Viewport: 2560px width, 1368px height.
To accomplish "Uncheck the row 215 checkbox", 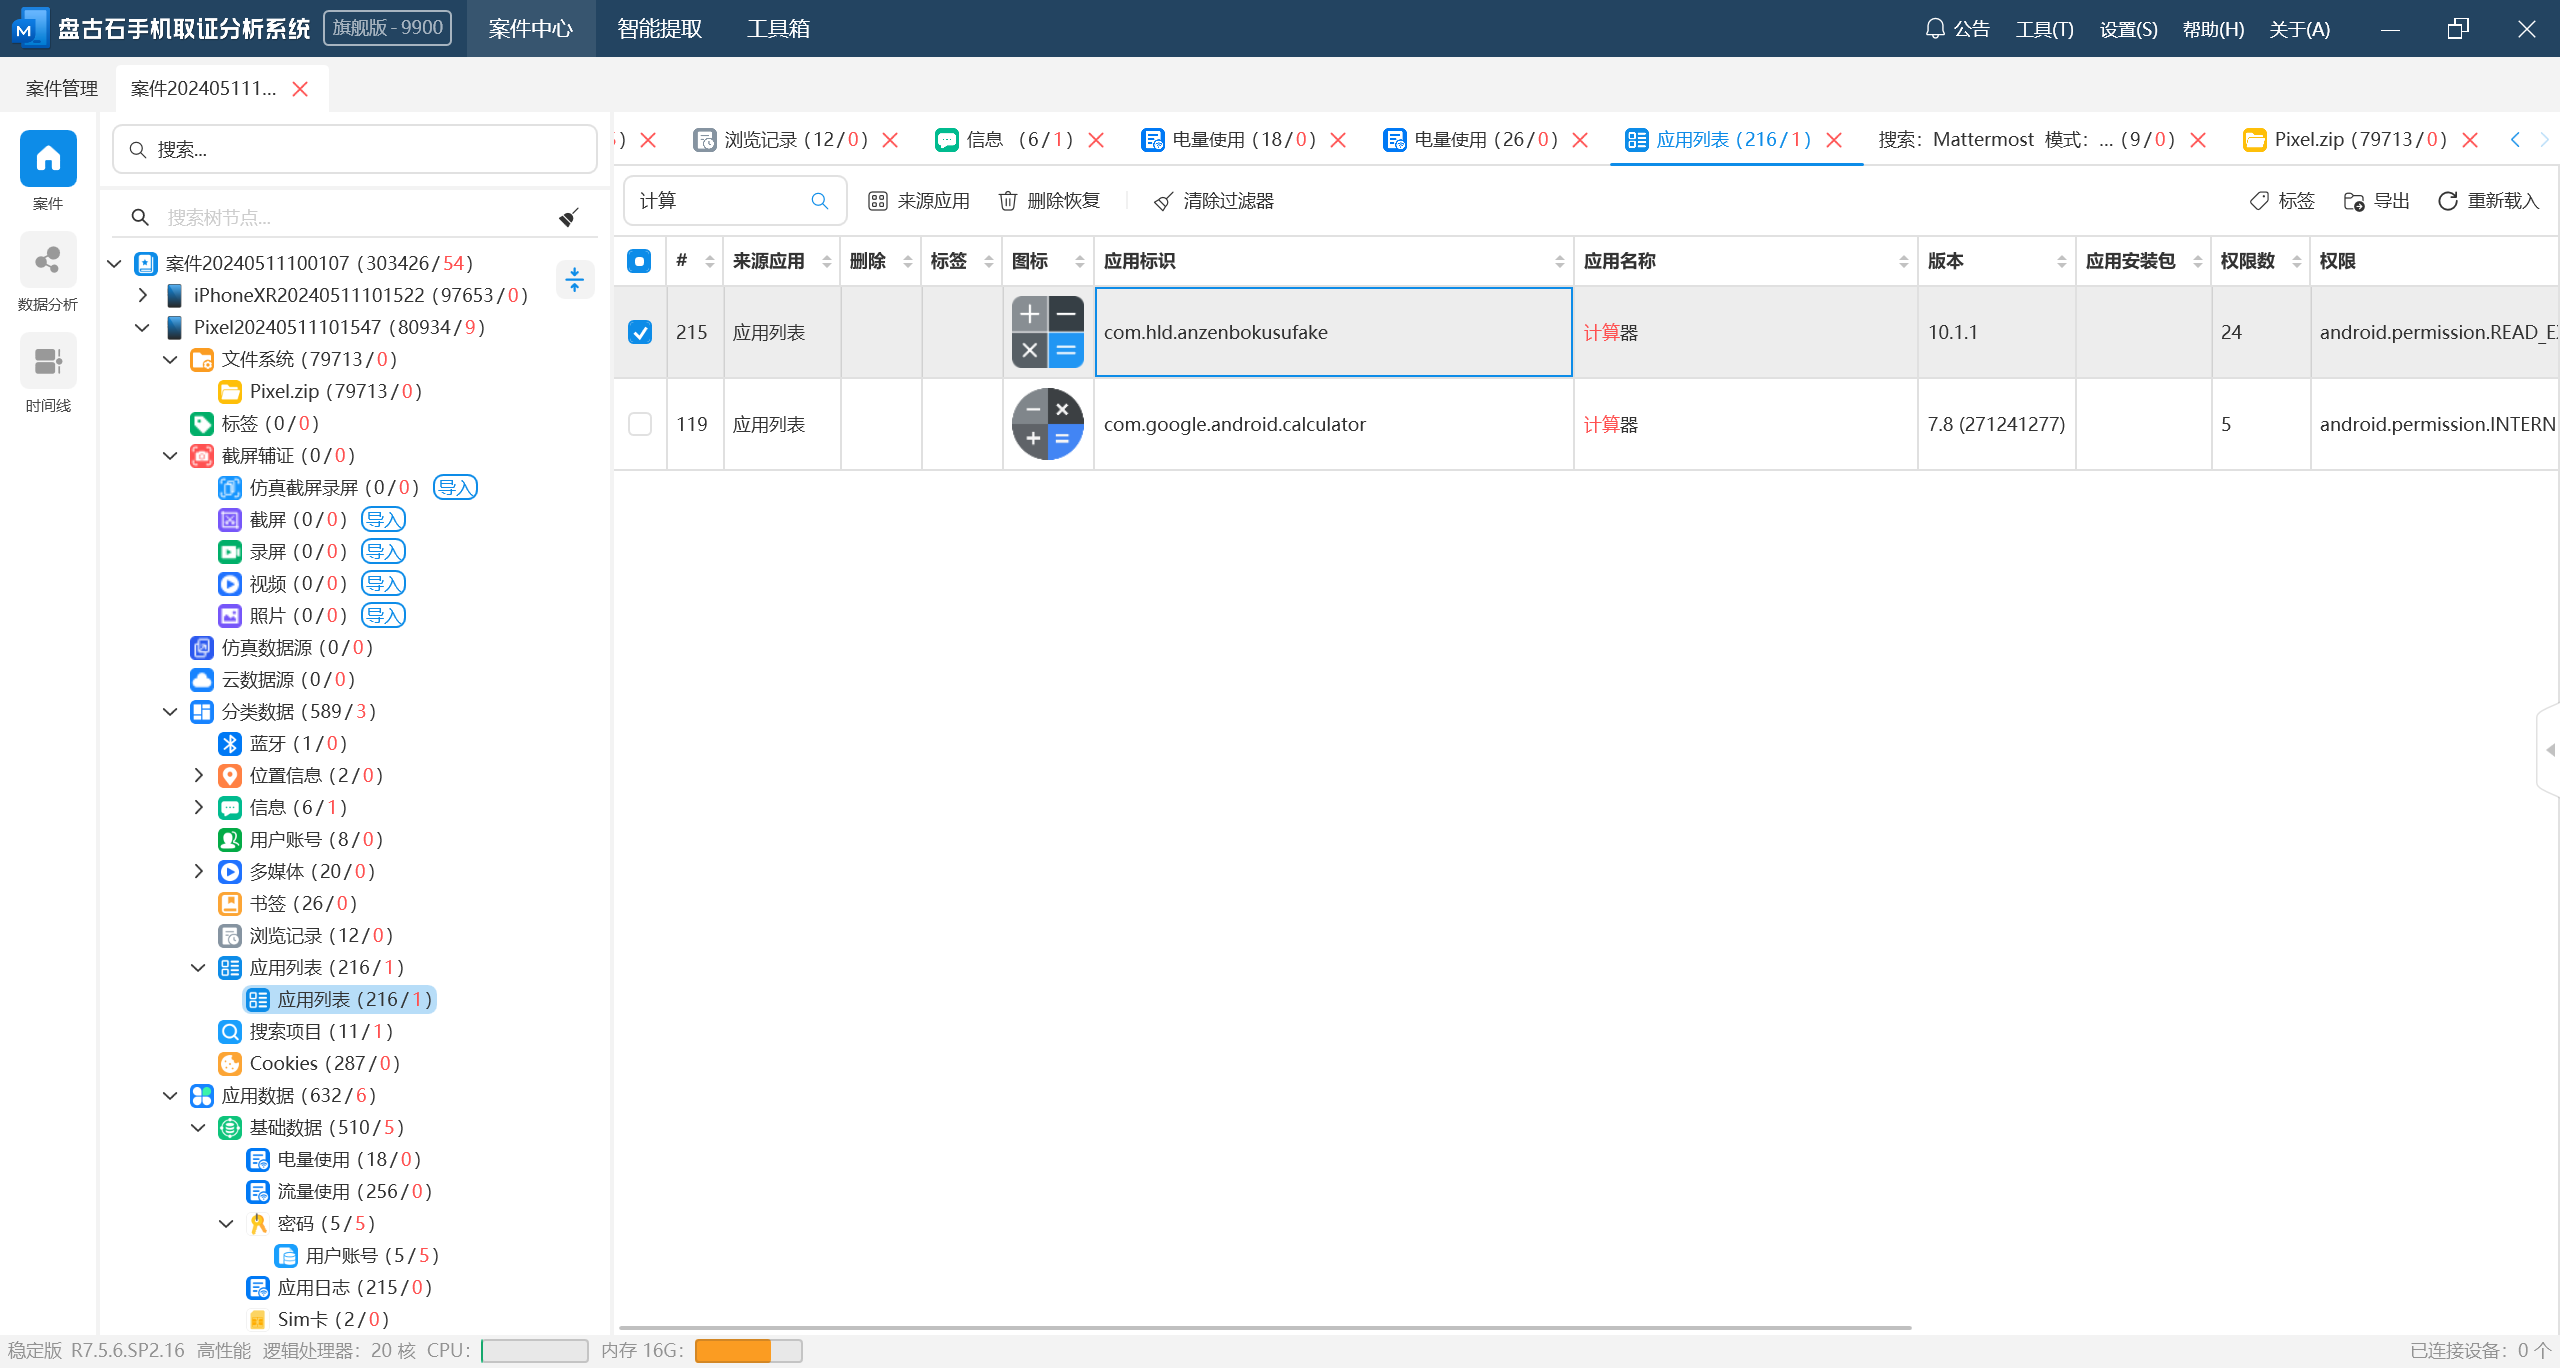I will coord(640,332).
